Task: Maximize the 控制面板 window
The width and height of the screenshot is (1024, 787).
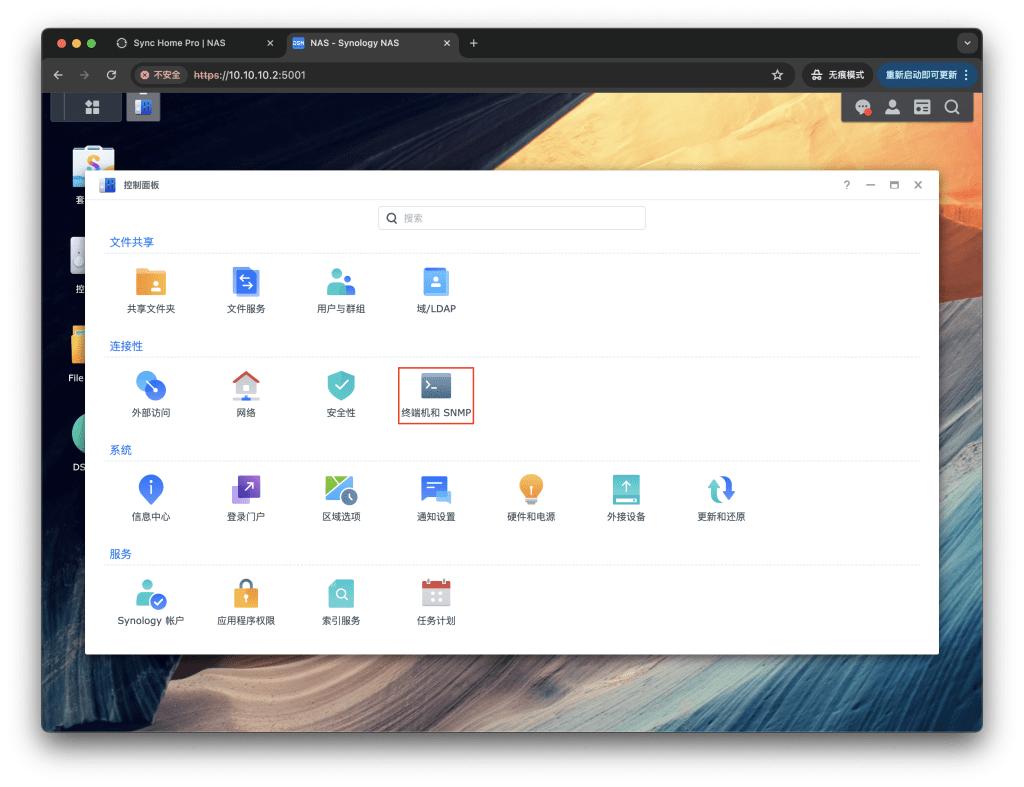Action: pyautogui.click(x=894, y=185)
